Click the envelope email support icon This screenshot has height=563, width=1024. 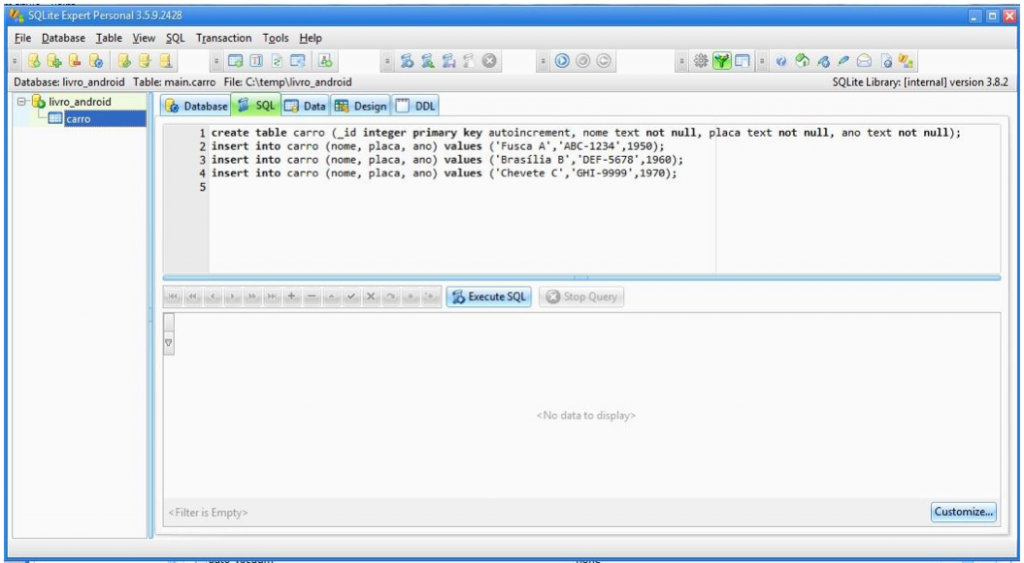pos(863,61)
